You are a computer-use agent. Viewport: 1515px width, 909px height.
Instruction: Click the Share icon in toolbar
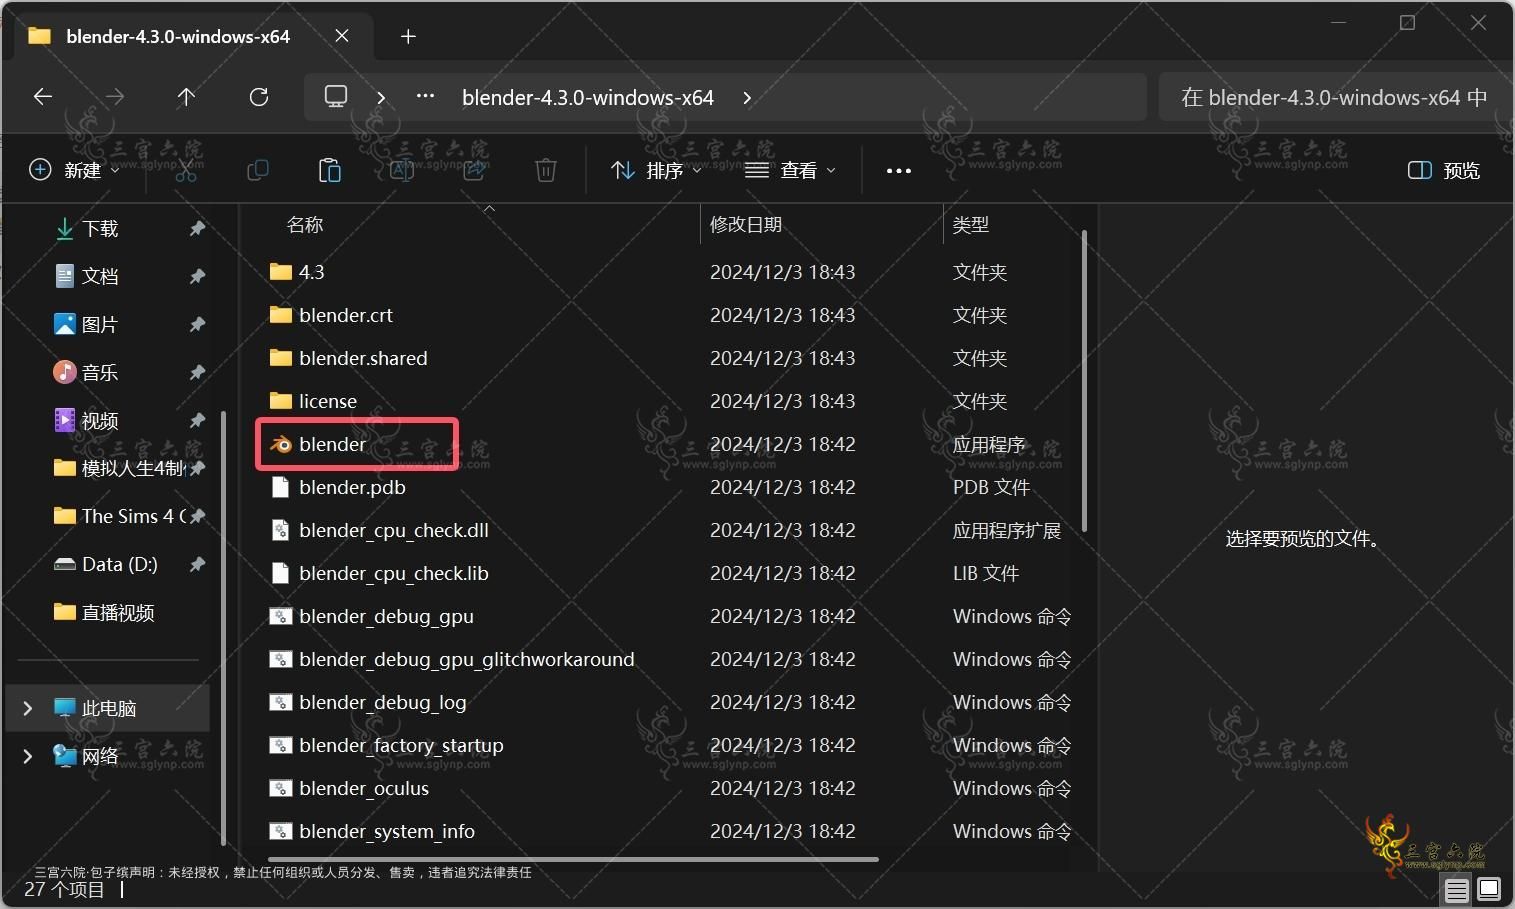(474, 170)
